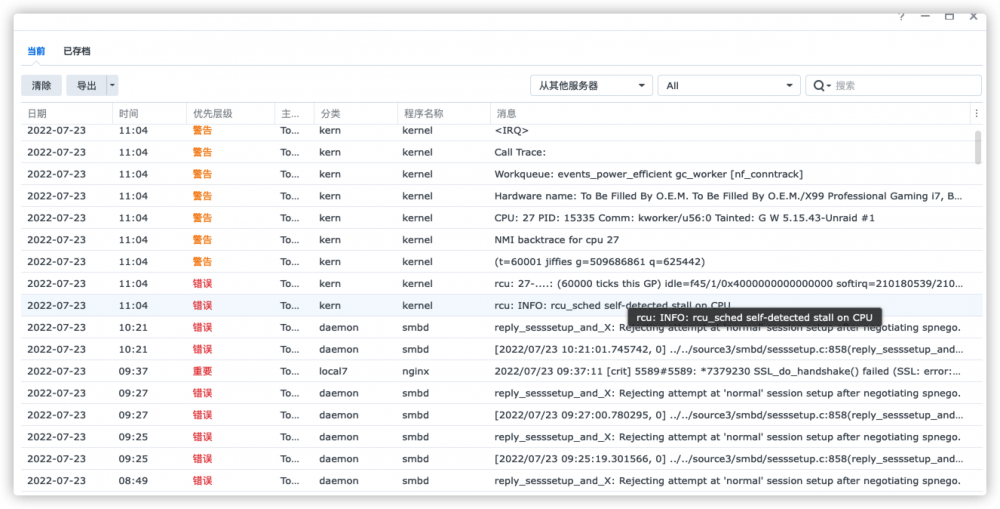
Task: Click the window help question mark icon
Action: tap(901, 17)
